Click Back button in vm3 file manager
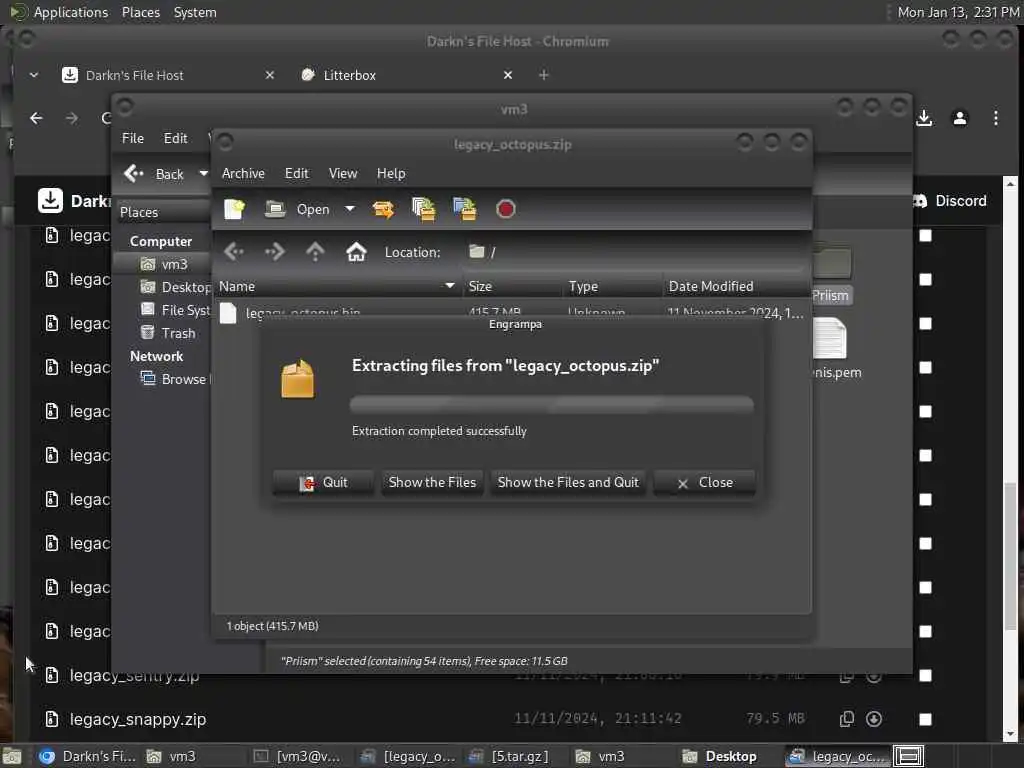The width and height of the screenshot is (1024, 768). tap(155, 174)
